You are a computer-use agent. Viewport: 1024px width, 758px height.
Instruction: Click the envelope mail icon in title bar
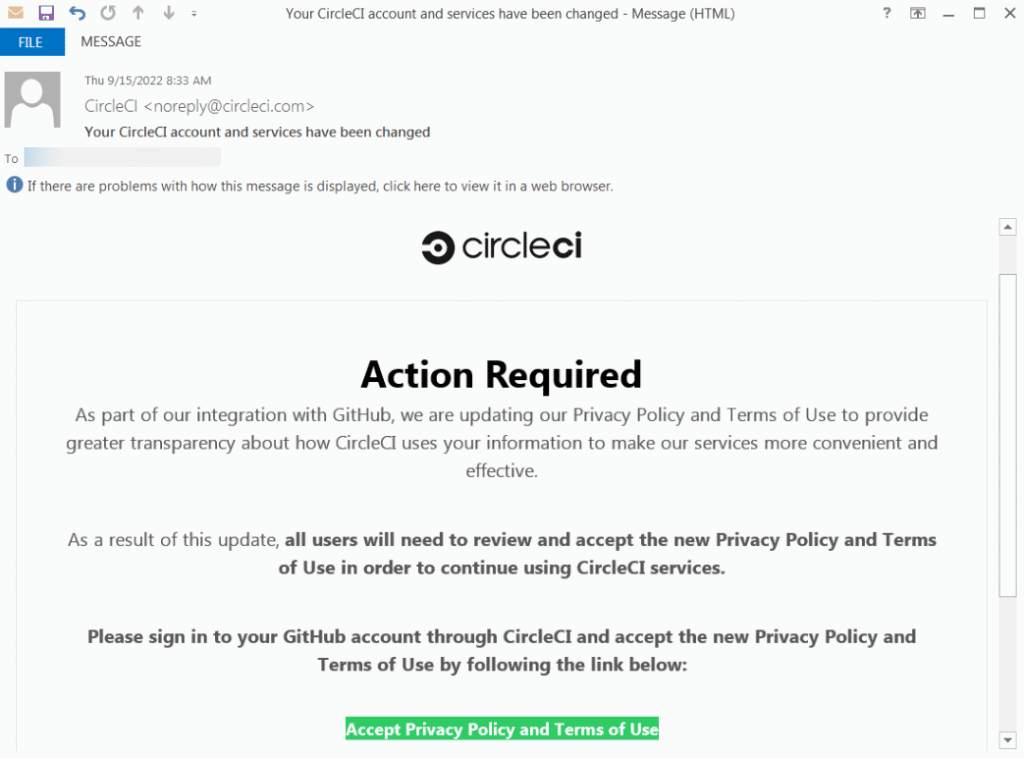[16, 12]
